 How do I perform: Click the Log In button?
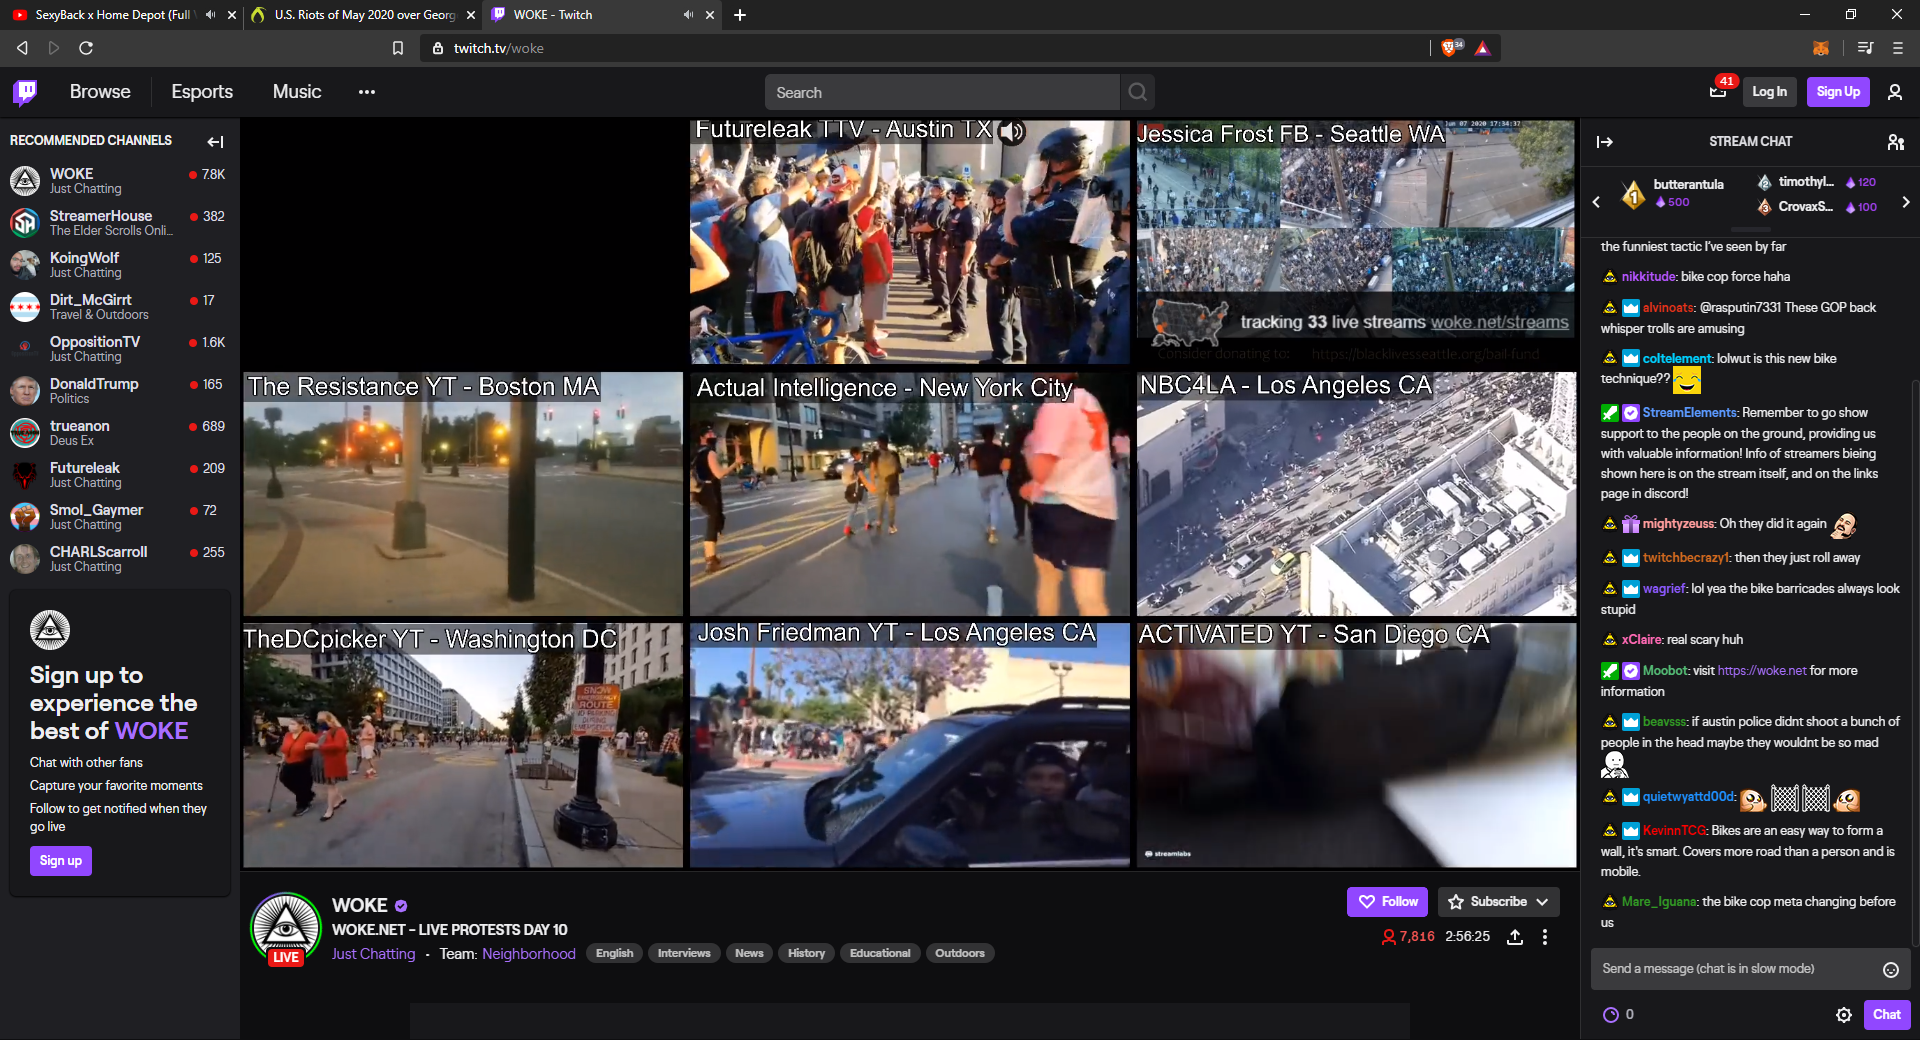pos(1769,92)
